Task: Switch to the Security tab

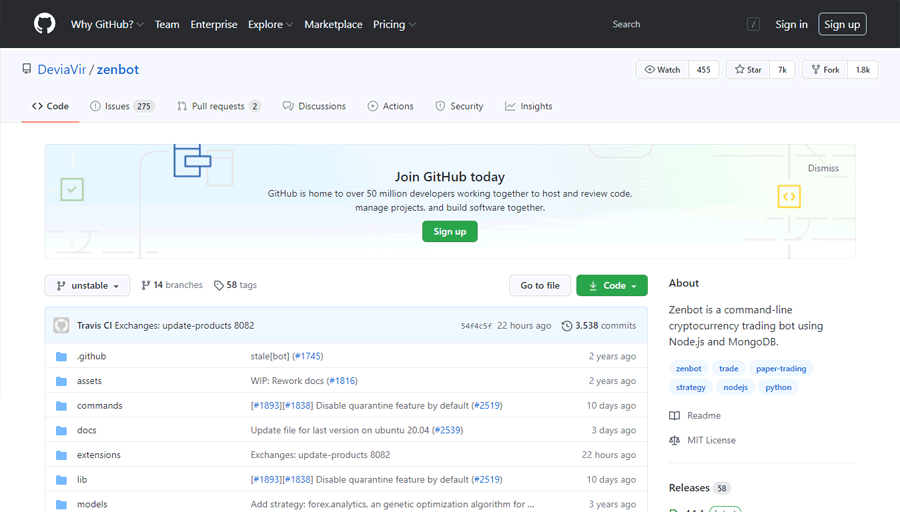Action: pyautogui.click(x=459, y=106)
